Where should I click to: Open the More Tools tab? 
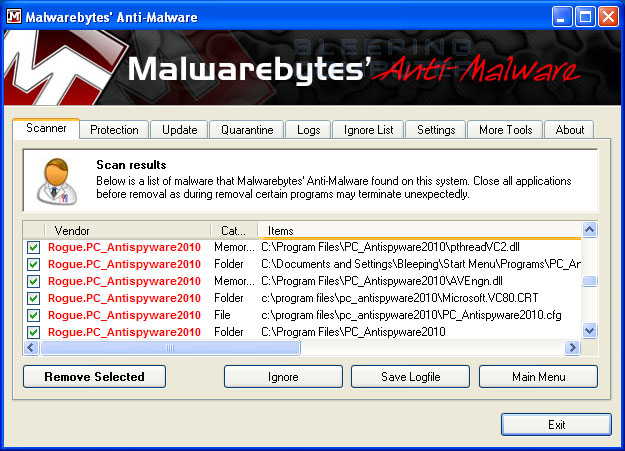click(x=505, y=130)
